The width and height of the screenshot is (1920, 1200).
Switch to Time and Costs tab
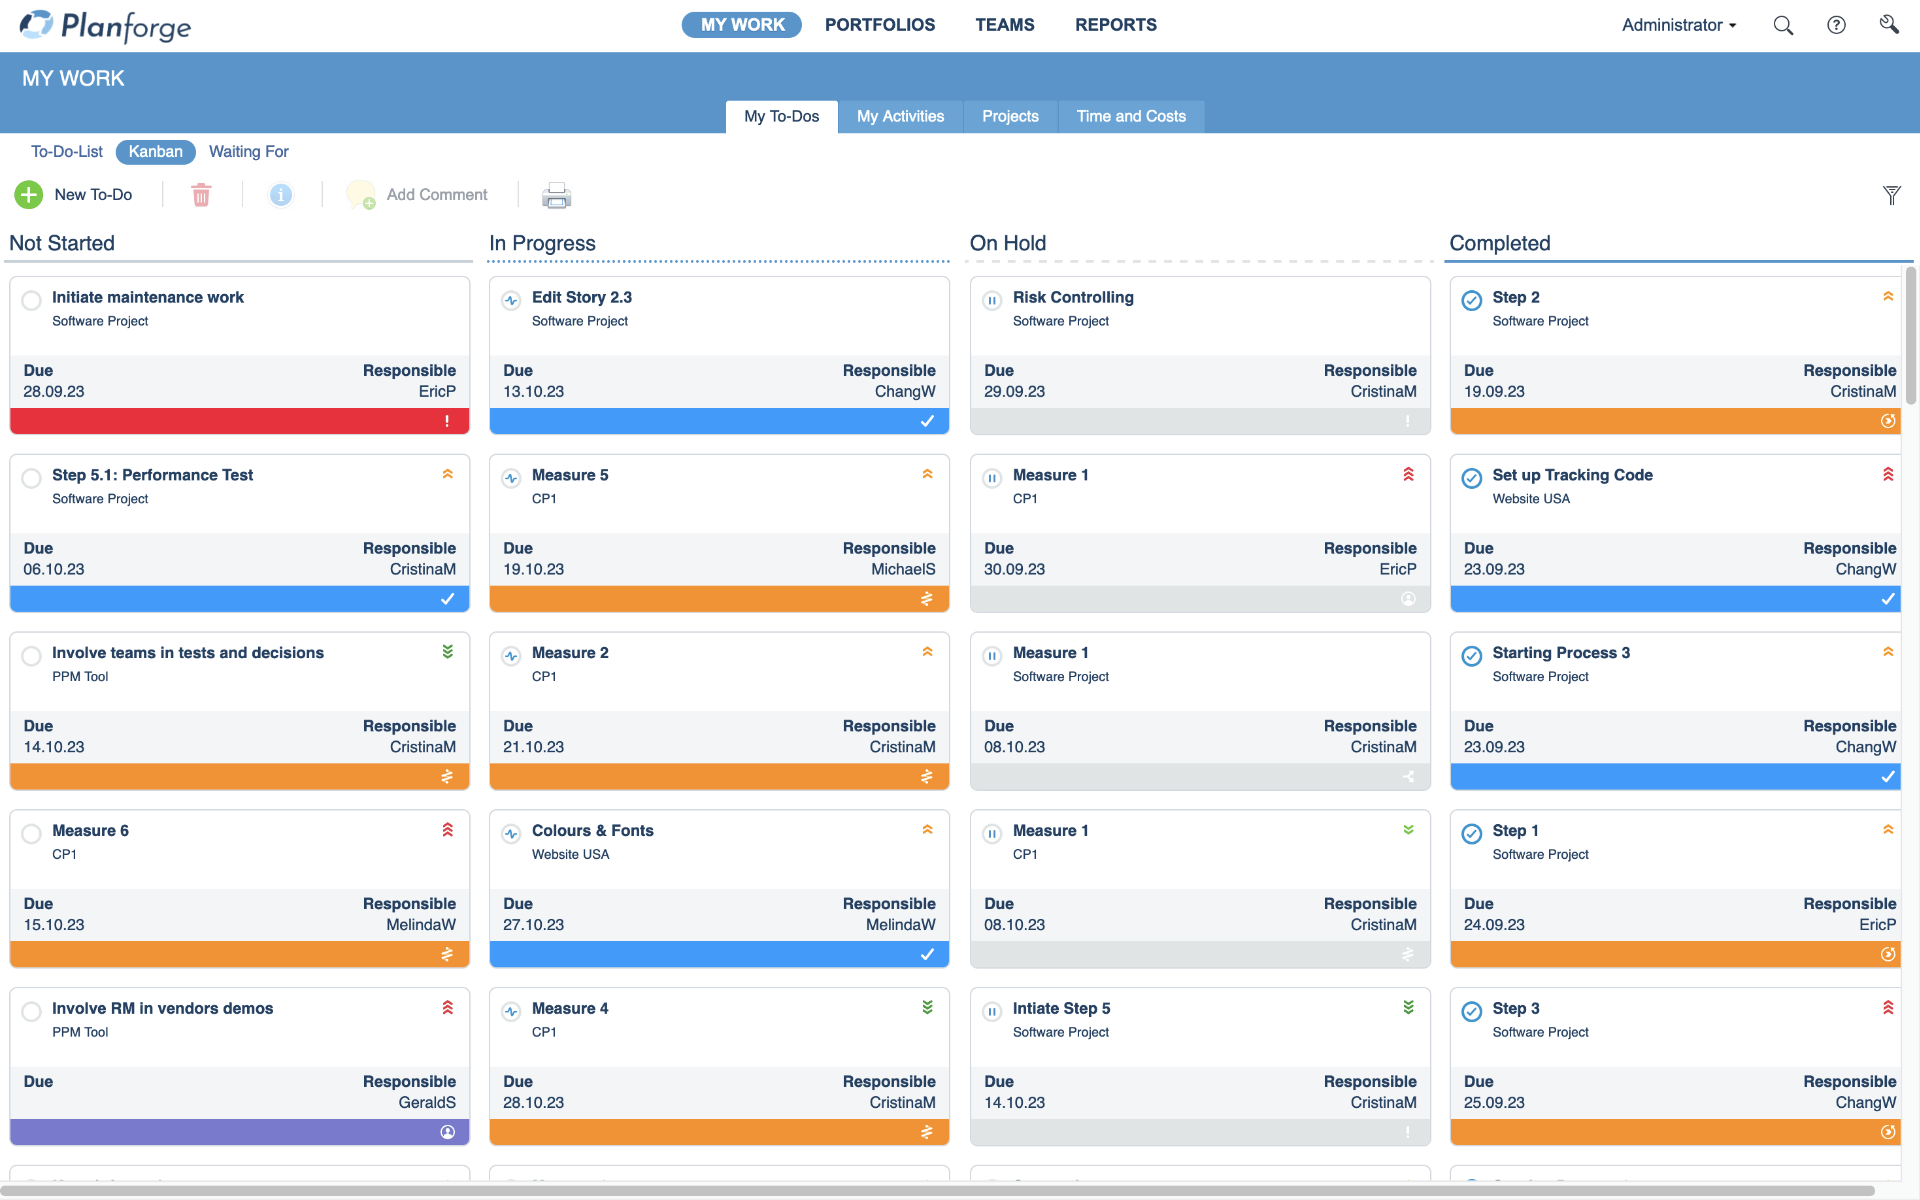pos(1131,115)
